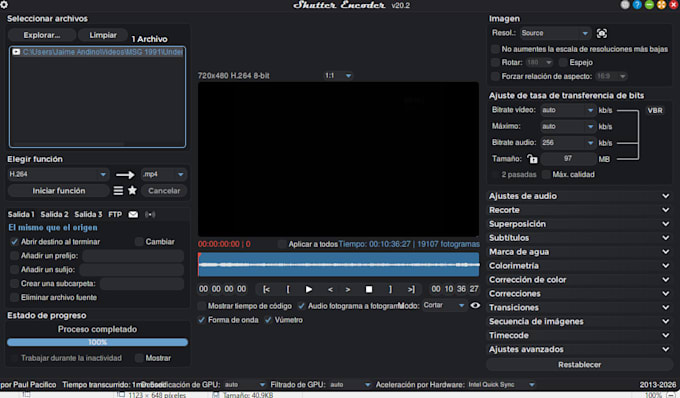
Task: Open the Bitrate vídeo dropdown
Action: tap(568, 110)
